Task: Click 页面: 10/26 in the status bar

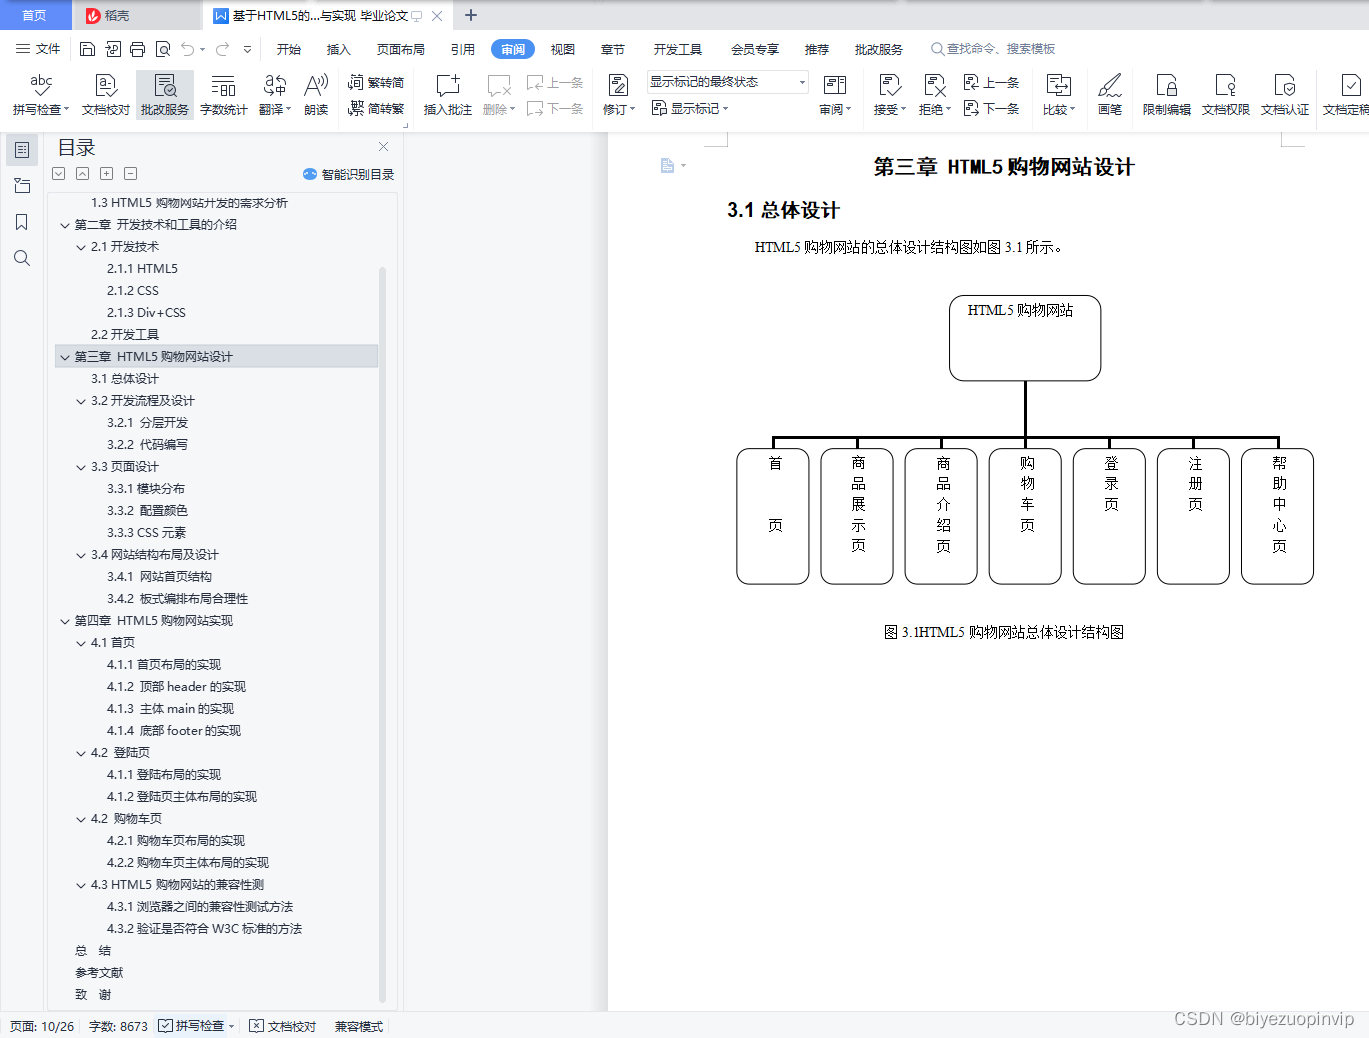Action: coord(42,1026)
